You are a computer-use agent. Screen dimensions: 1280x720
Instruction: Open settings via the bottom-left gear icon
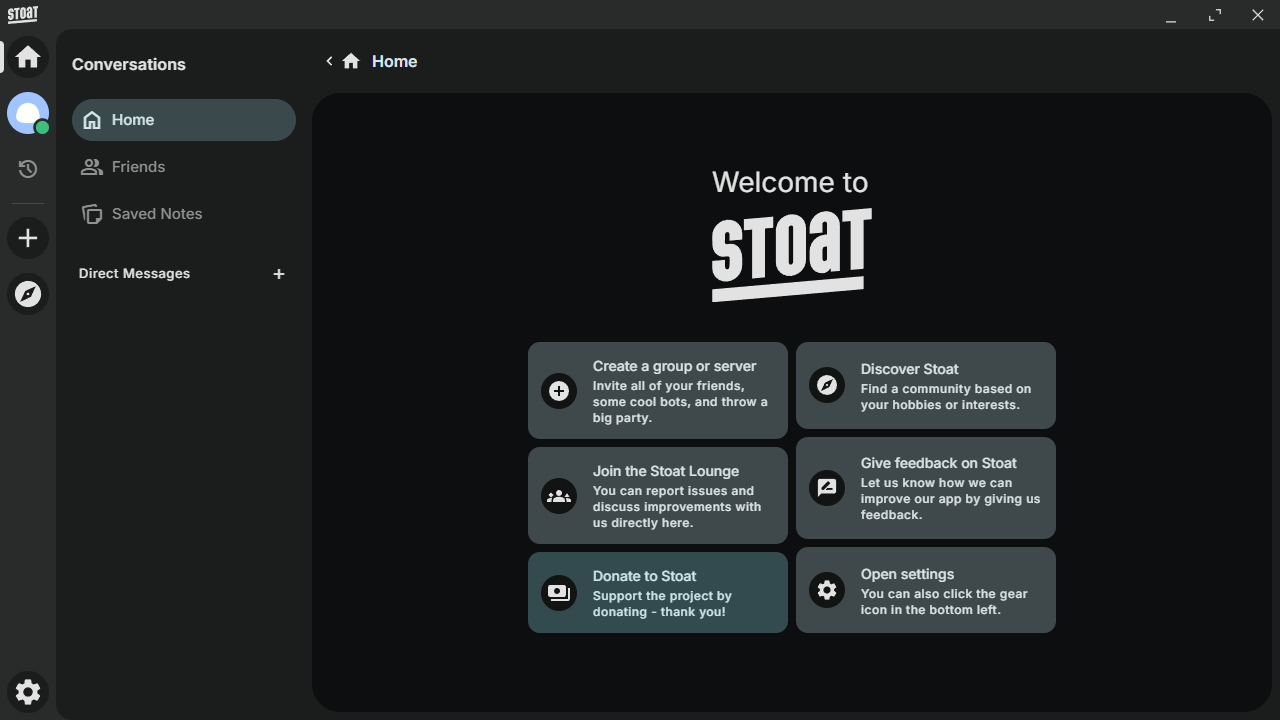click(x=28, y=692)
